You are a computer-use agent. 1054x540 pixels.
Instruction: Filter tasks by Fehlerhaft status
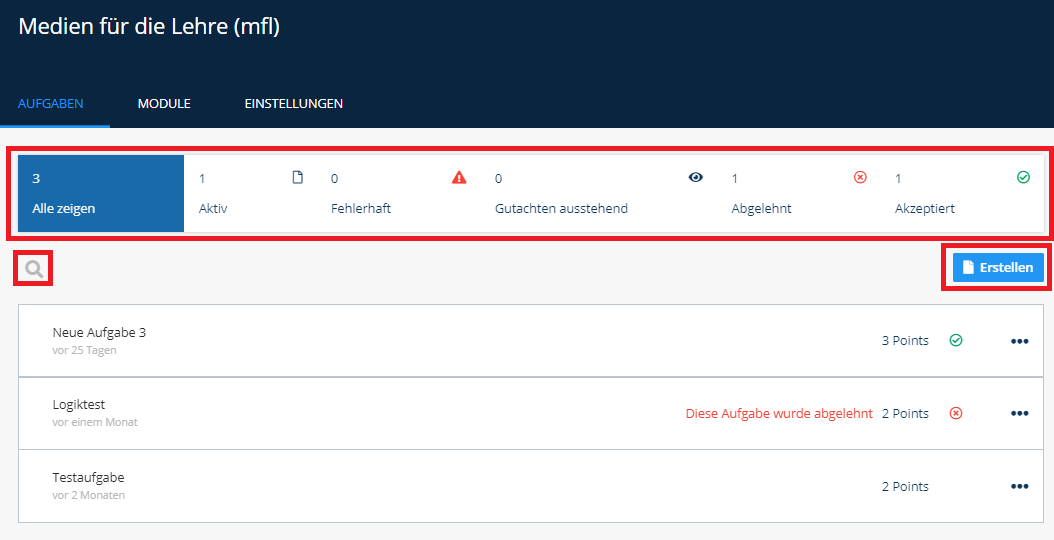coord(398,193)
